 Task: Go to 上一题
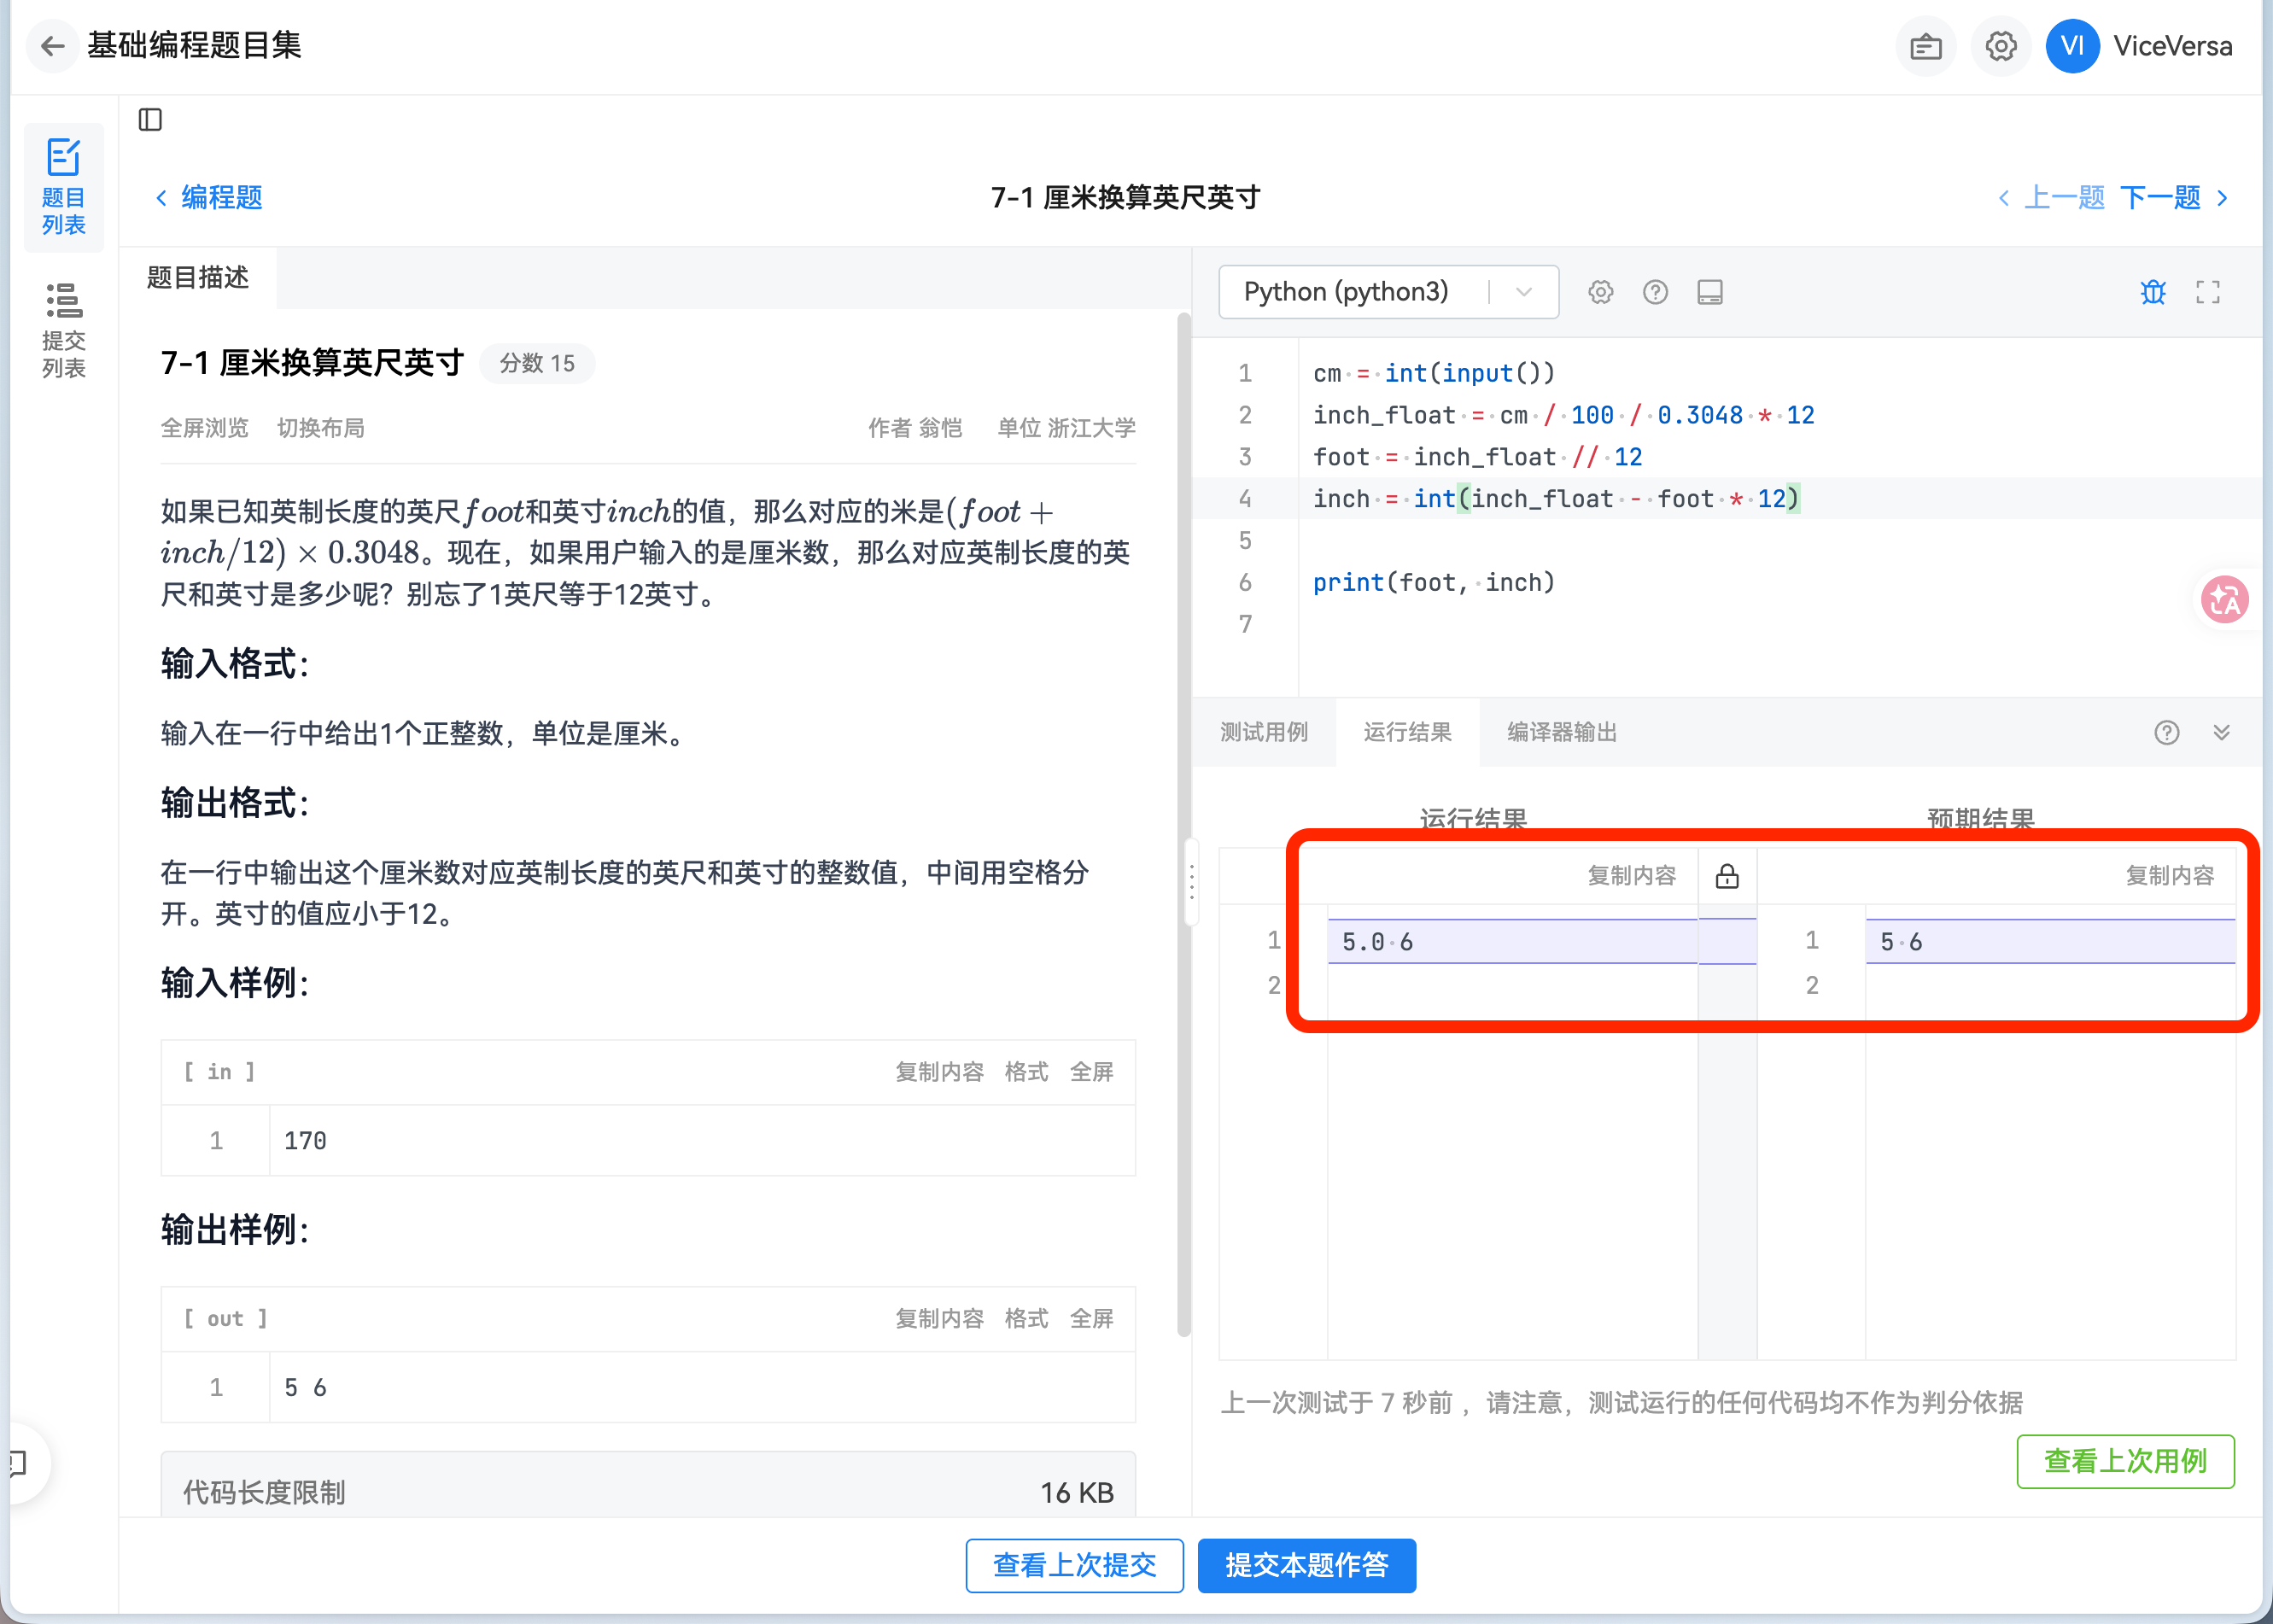click(x=2051, y=197)
